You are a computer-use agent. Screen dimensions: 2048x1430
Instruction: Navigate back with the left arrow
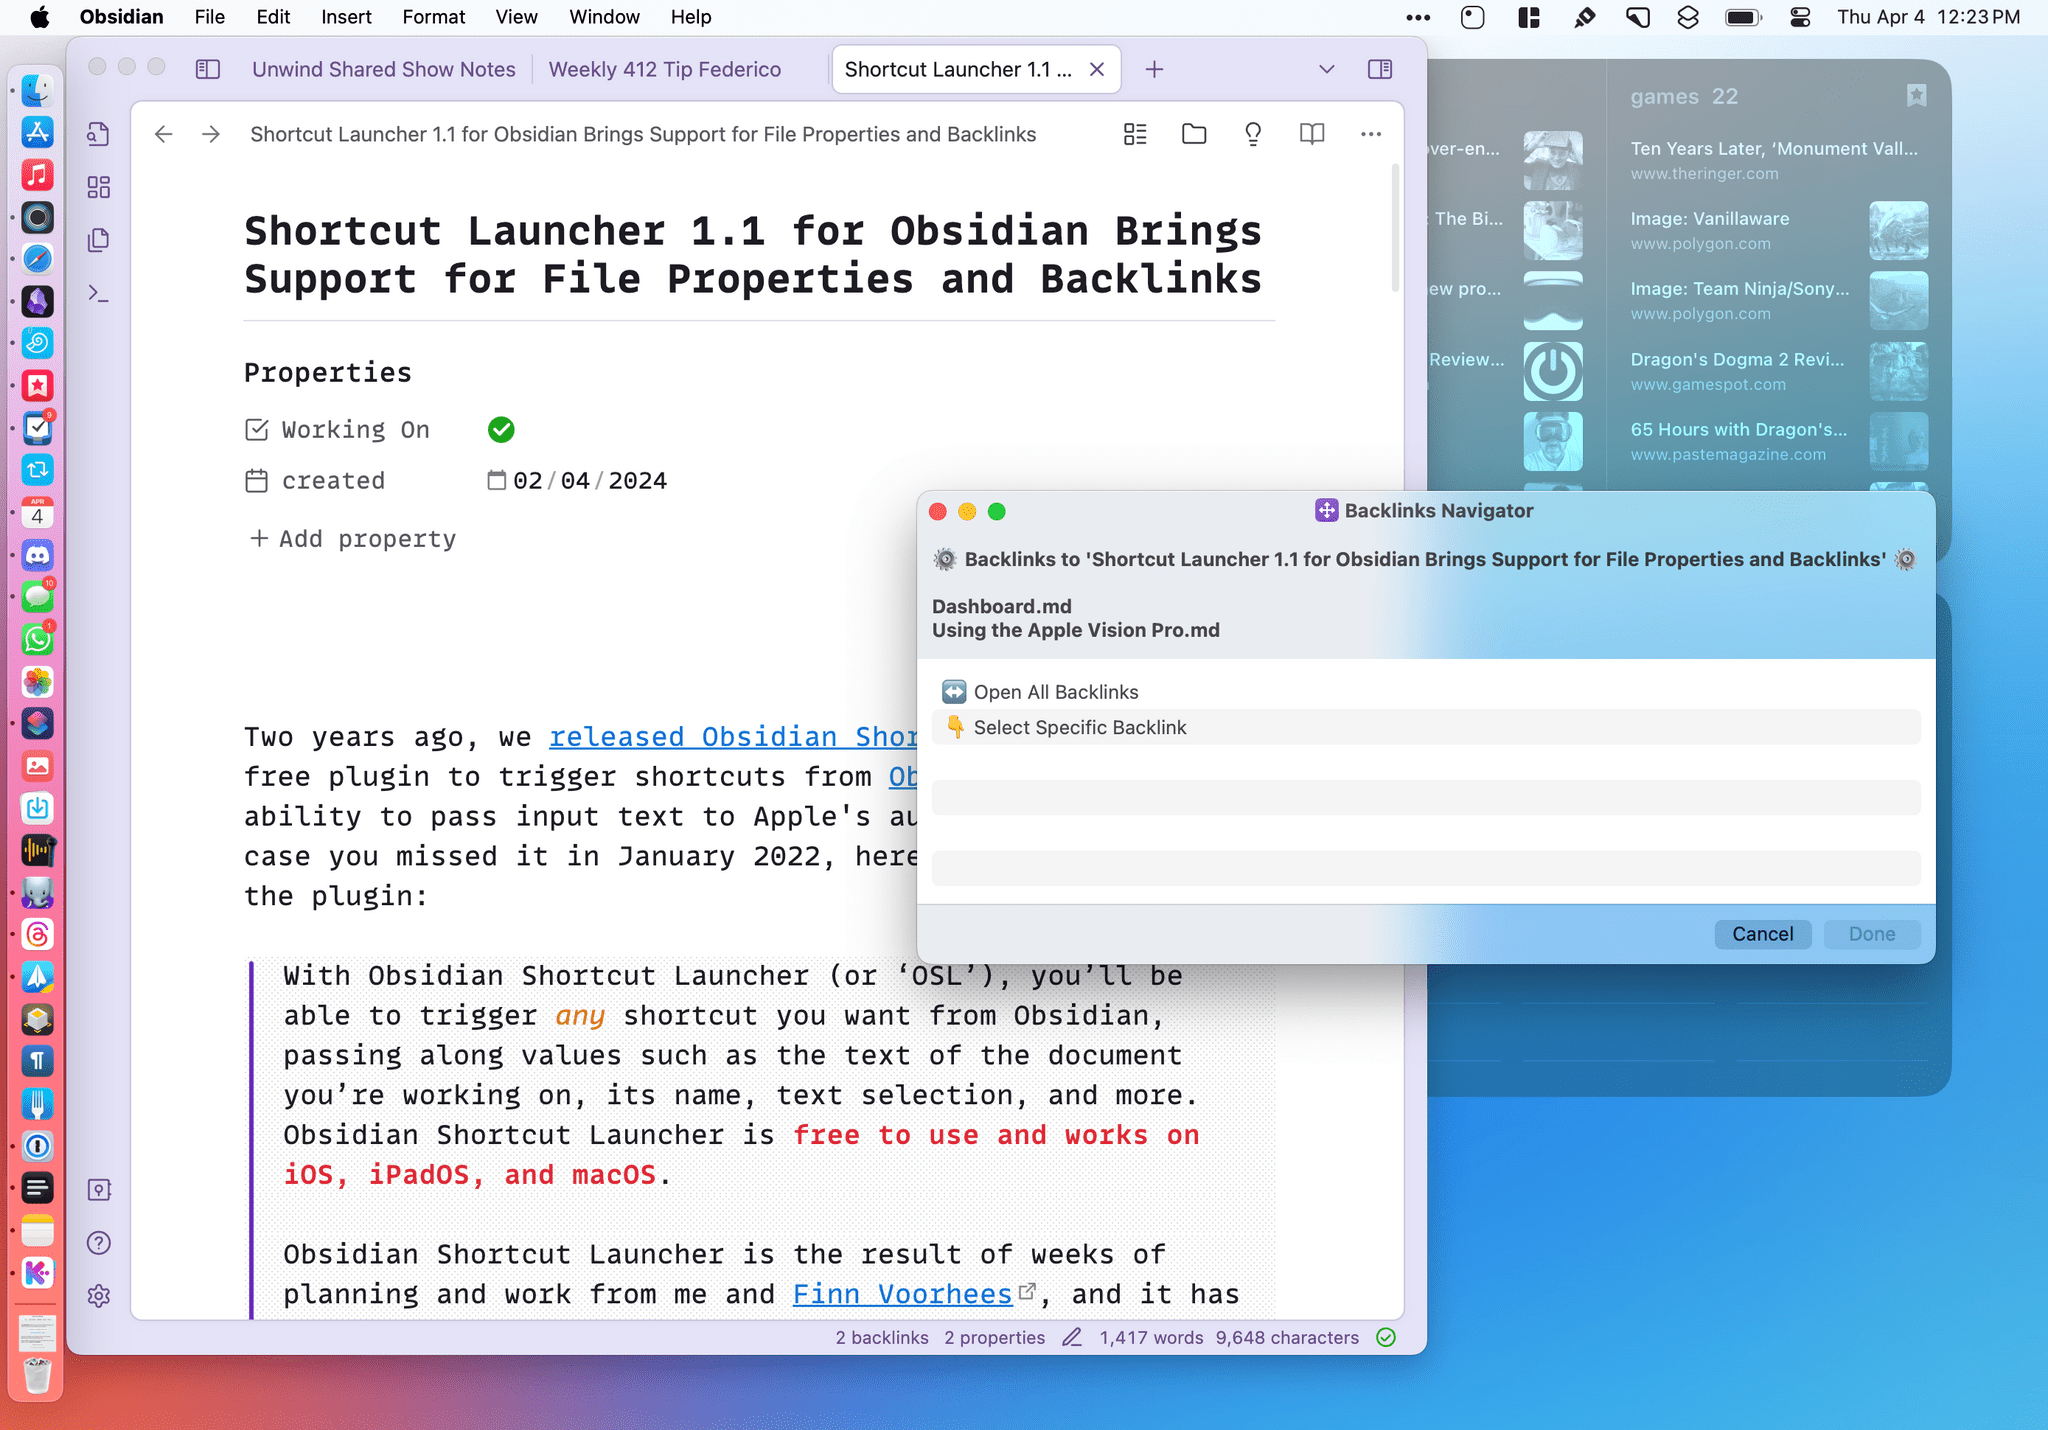point(164,134)
